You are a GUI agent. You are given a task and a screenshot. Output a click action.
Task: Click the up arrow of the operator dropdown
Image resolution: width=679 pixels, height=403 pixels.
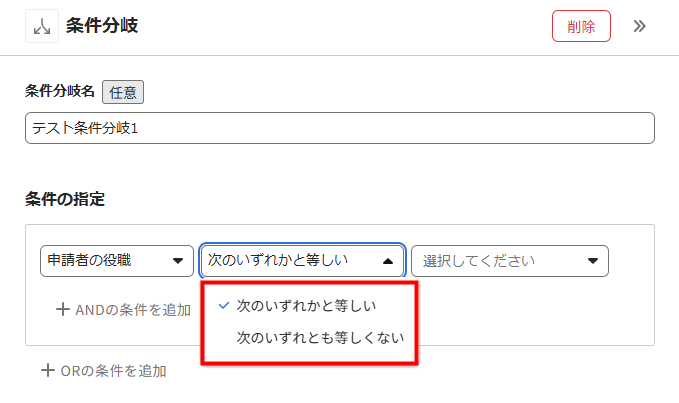[388, 261]
